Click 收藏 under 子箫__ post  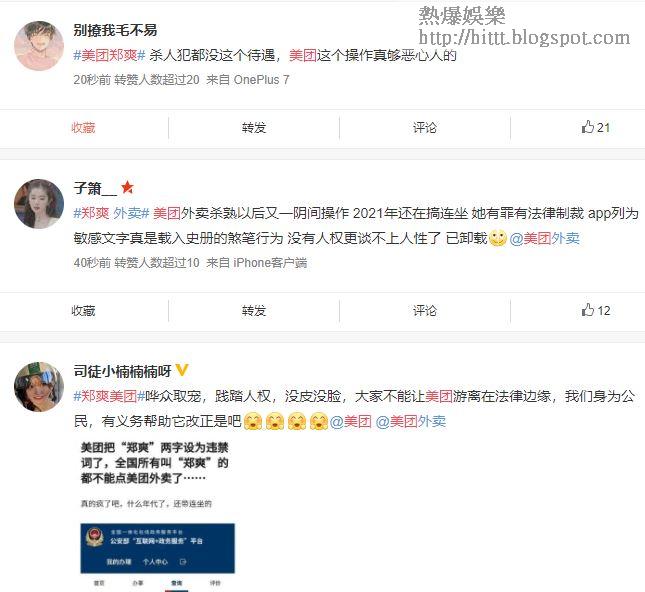point(83,311)
